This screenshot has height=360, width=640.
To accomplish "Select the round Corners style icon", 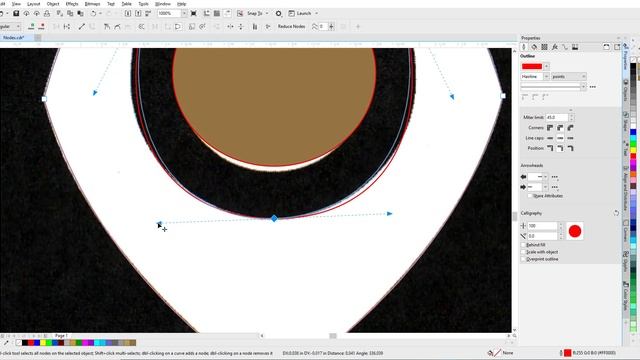I will 560,128.
